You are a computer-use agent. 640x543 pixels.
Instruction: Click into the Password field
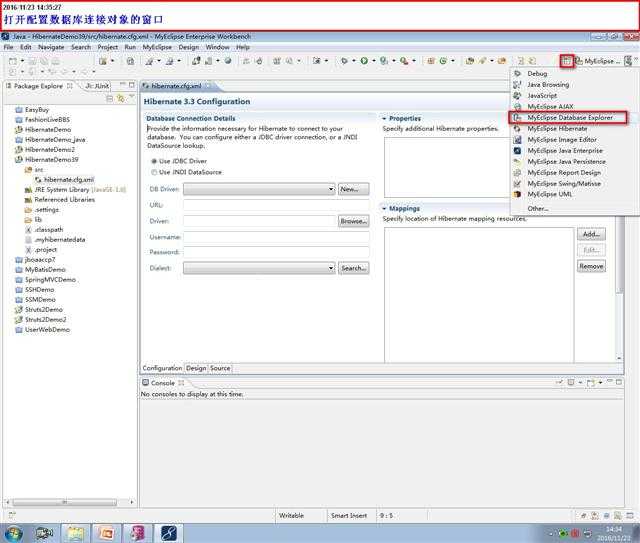pos(276,252)
